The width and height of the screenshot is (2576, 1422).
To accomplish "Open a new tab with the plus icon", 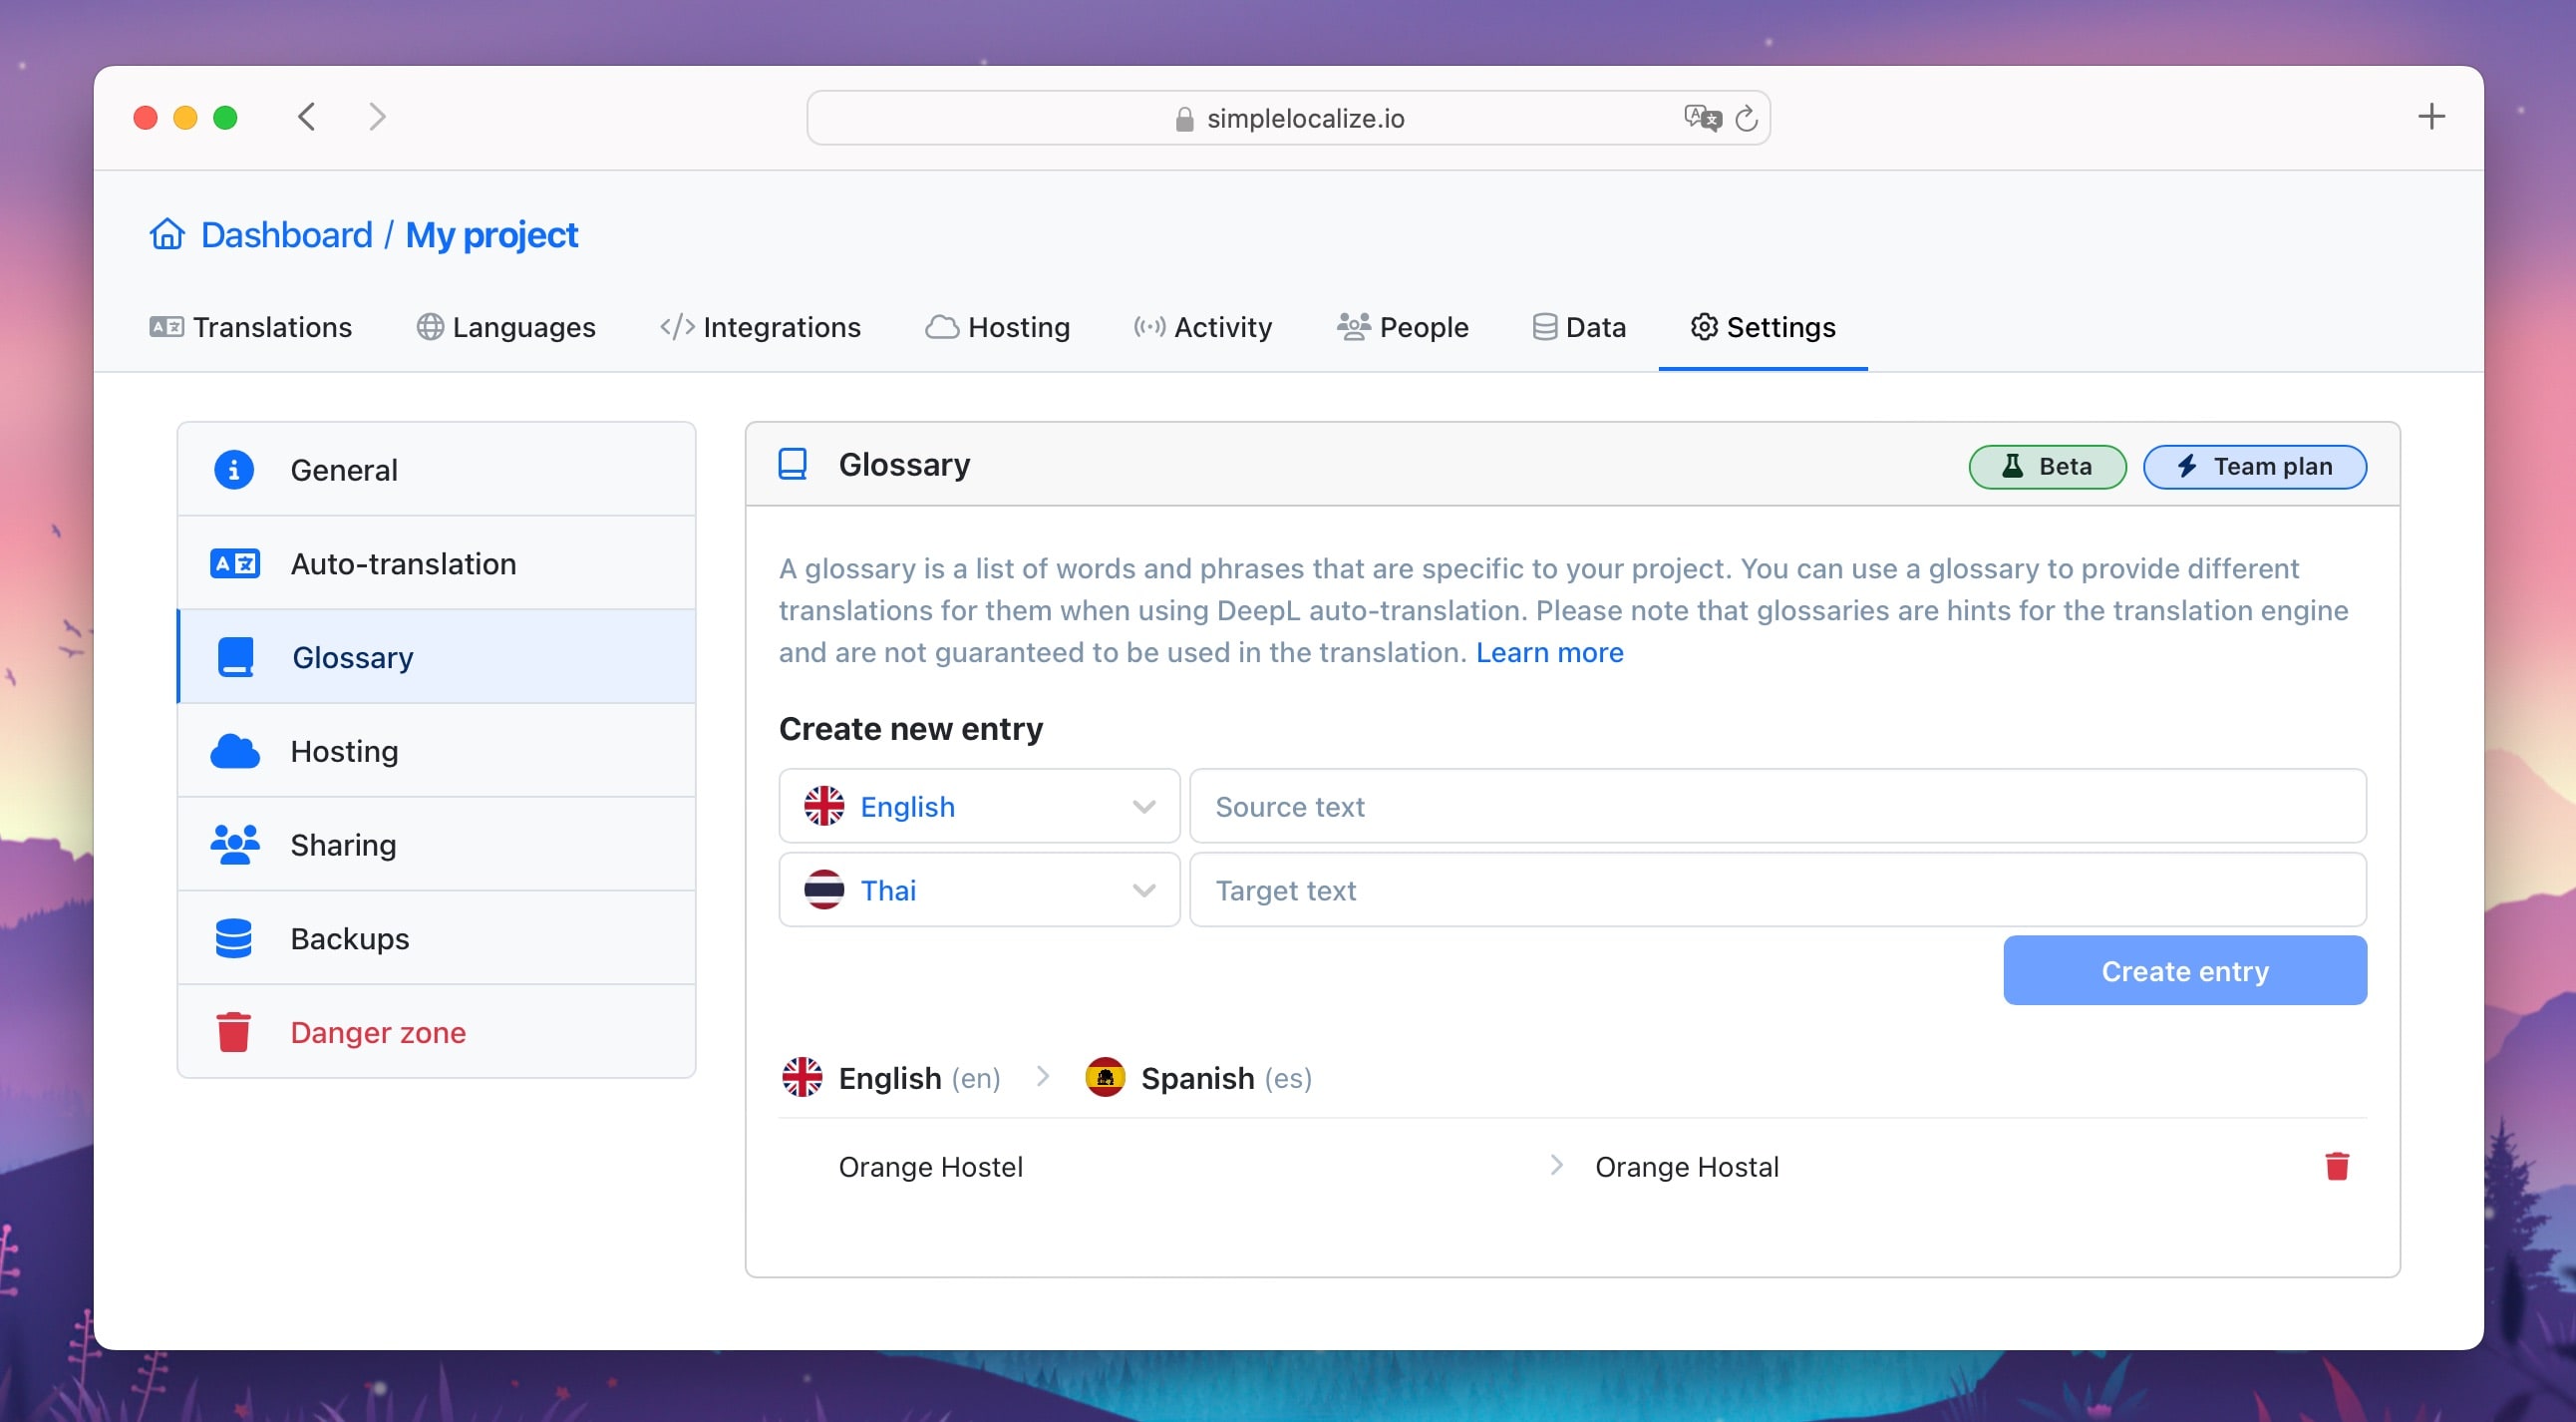I will coord(2431,116).
